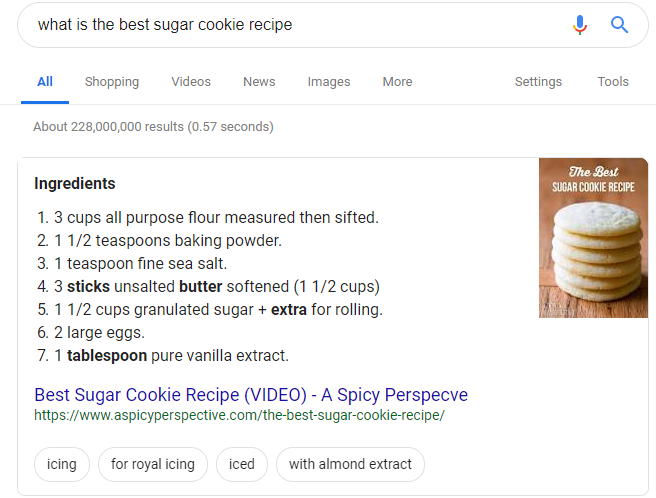656x498 pixels.
Task: View the Images tab
Action: [329, 82]
